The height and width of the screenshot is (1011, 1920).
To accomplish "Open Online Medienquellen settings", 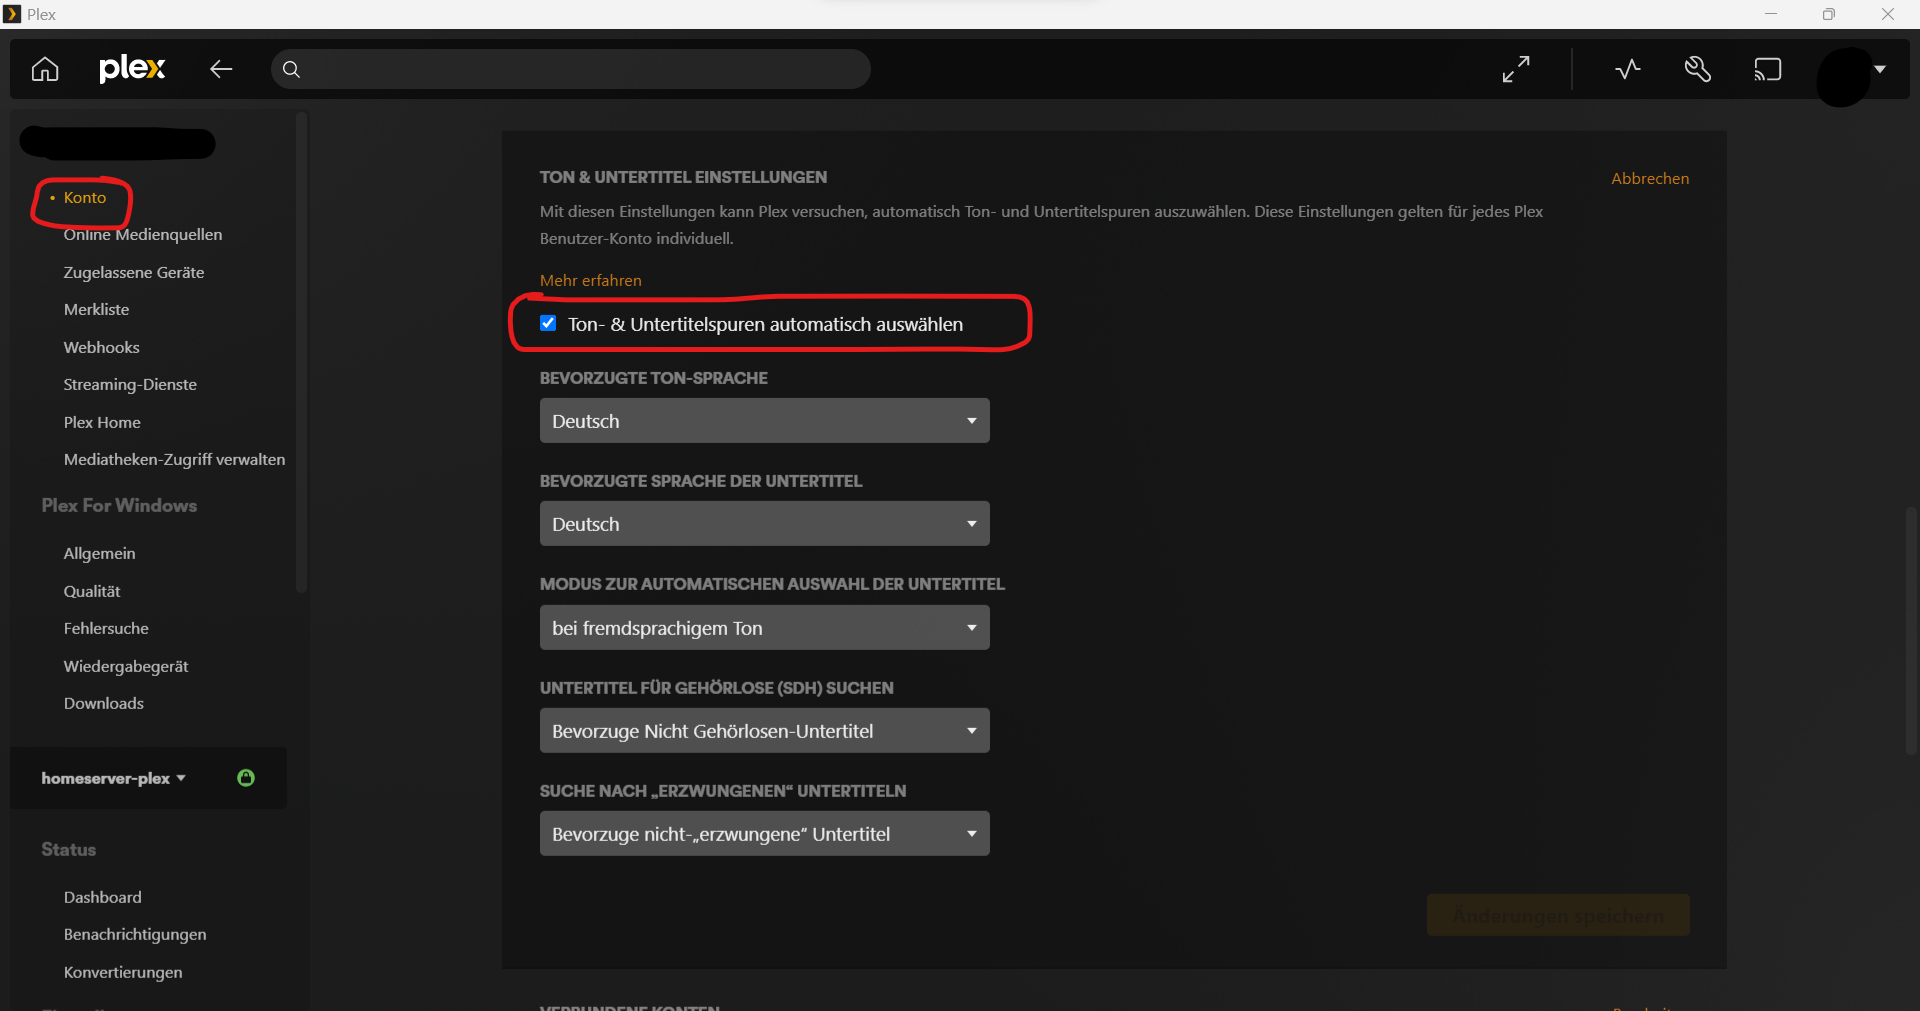I will (143, 235).
